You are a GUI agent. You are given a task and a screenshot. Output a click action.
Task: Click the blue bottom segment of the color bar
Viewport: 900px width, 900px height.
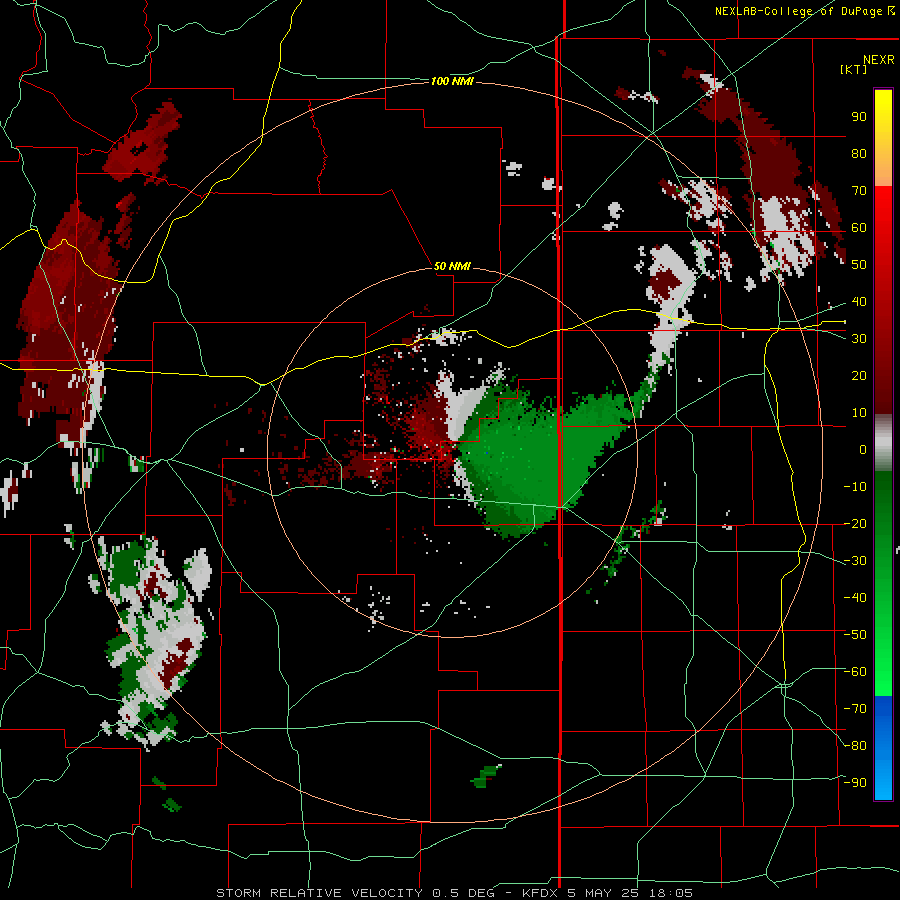tap(883, 748)
